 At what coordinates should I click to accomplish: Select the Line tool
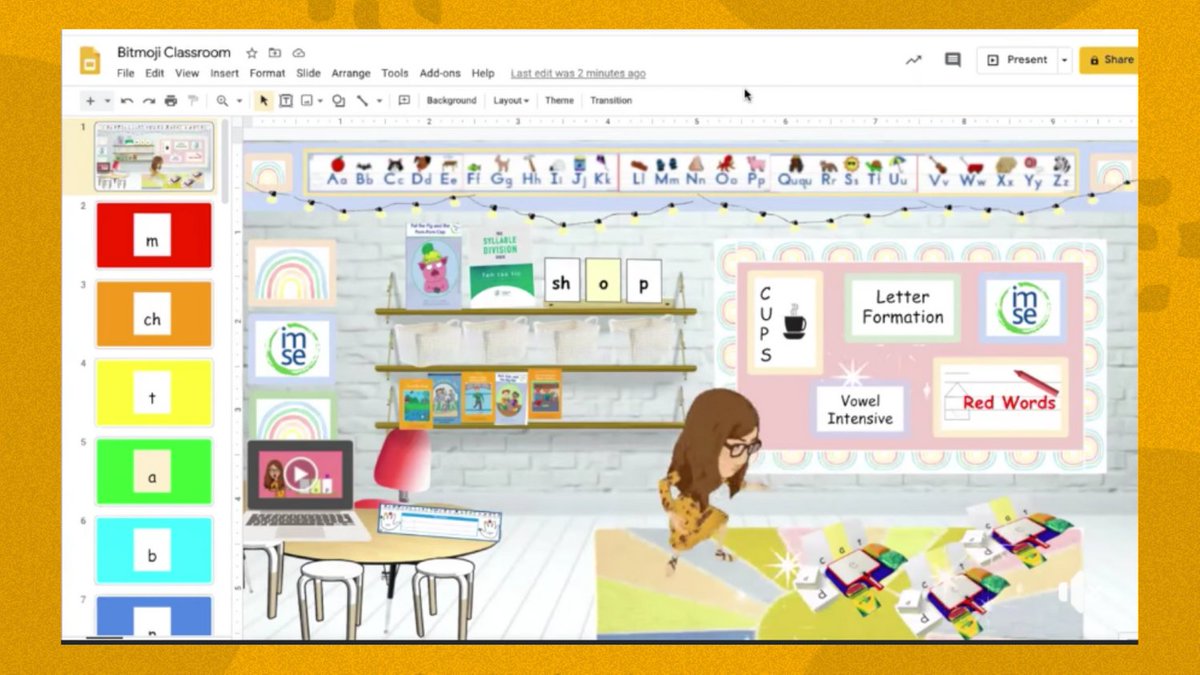point(362,101)
